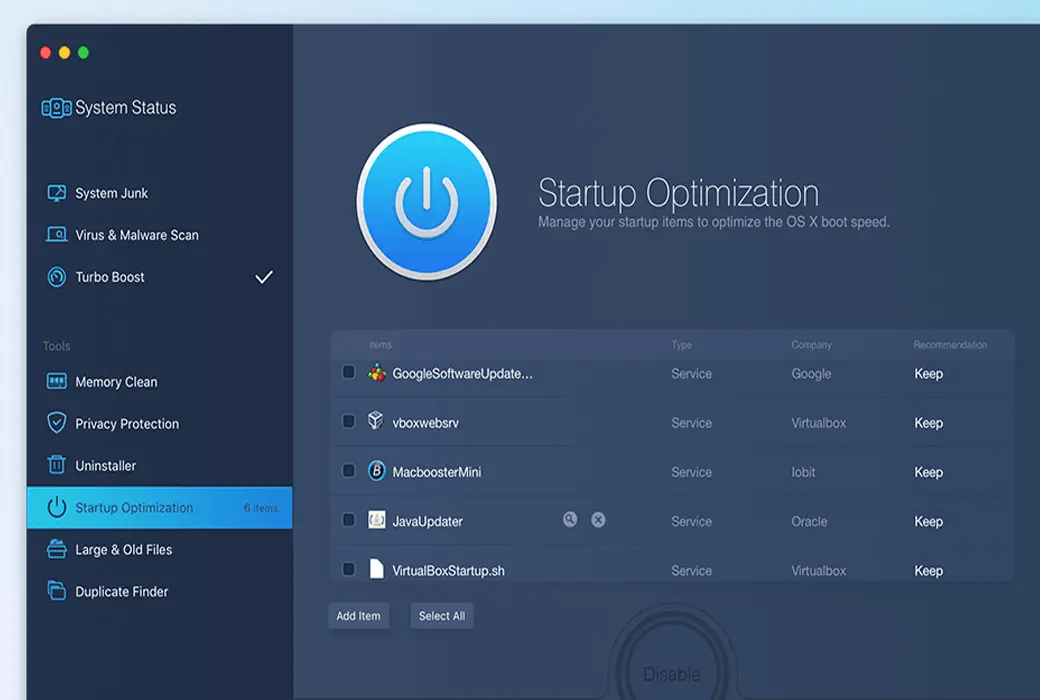The height and width of the screenshot is (700, 1040).
Task: Click the JavaUpdater item name
Action: coord(427,522)
